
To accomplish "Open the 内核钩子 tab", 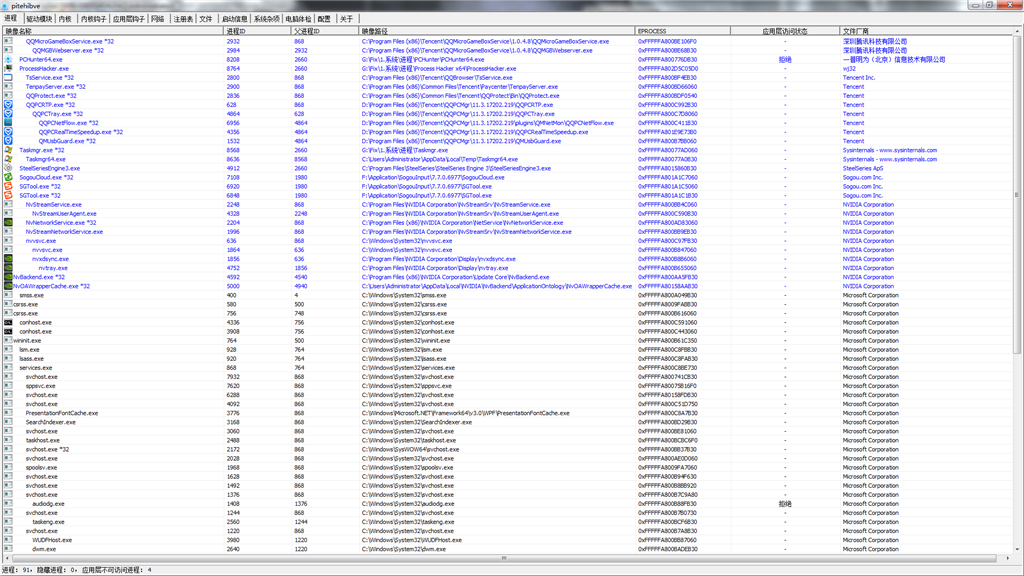I will pyautogui.click(x=93, y=19).
